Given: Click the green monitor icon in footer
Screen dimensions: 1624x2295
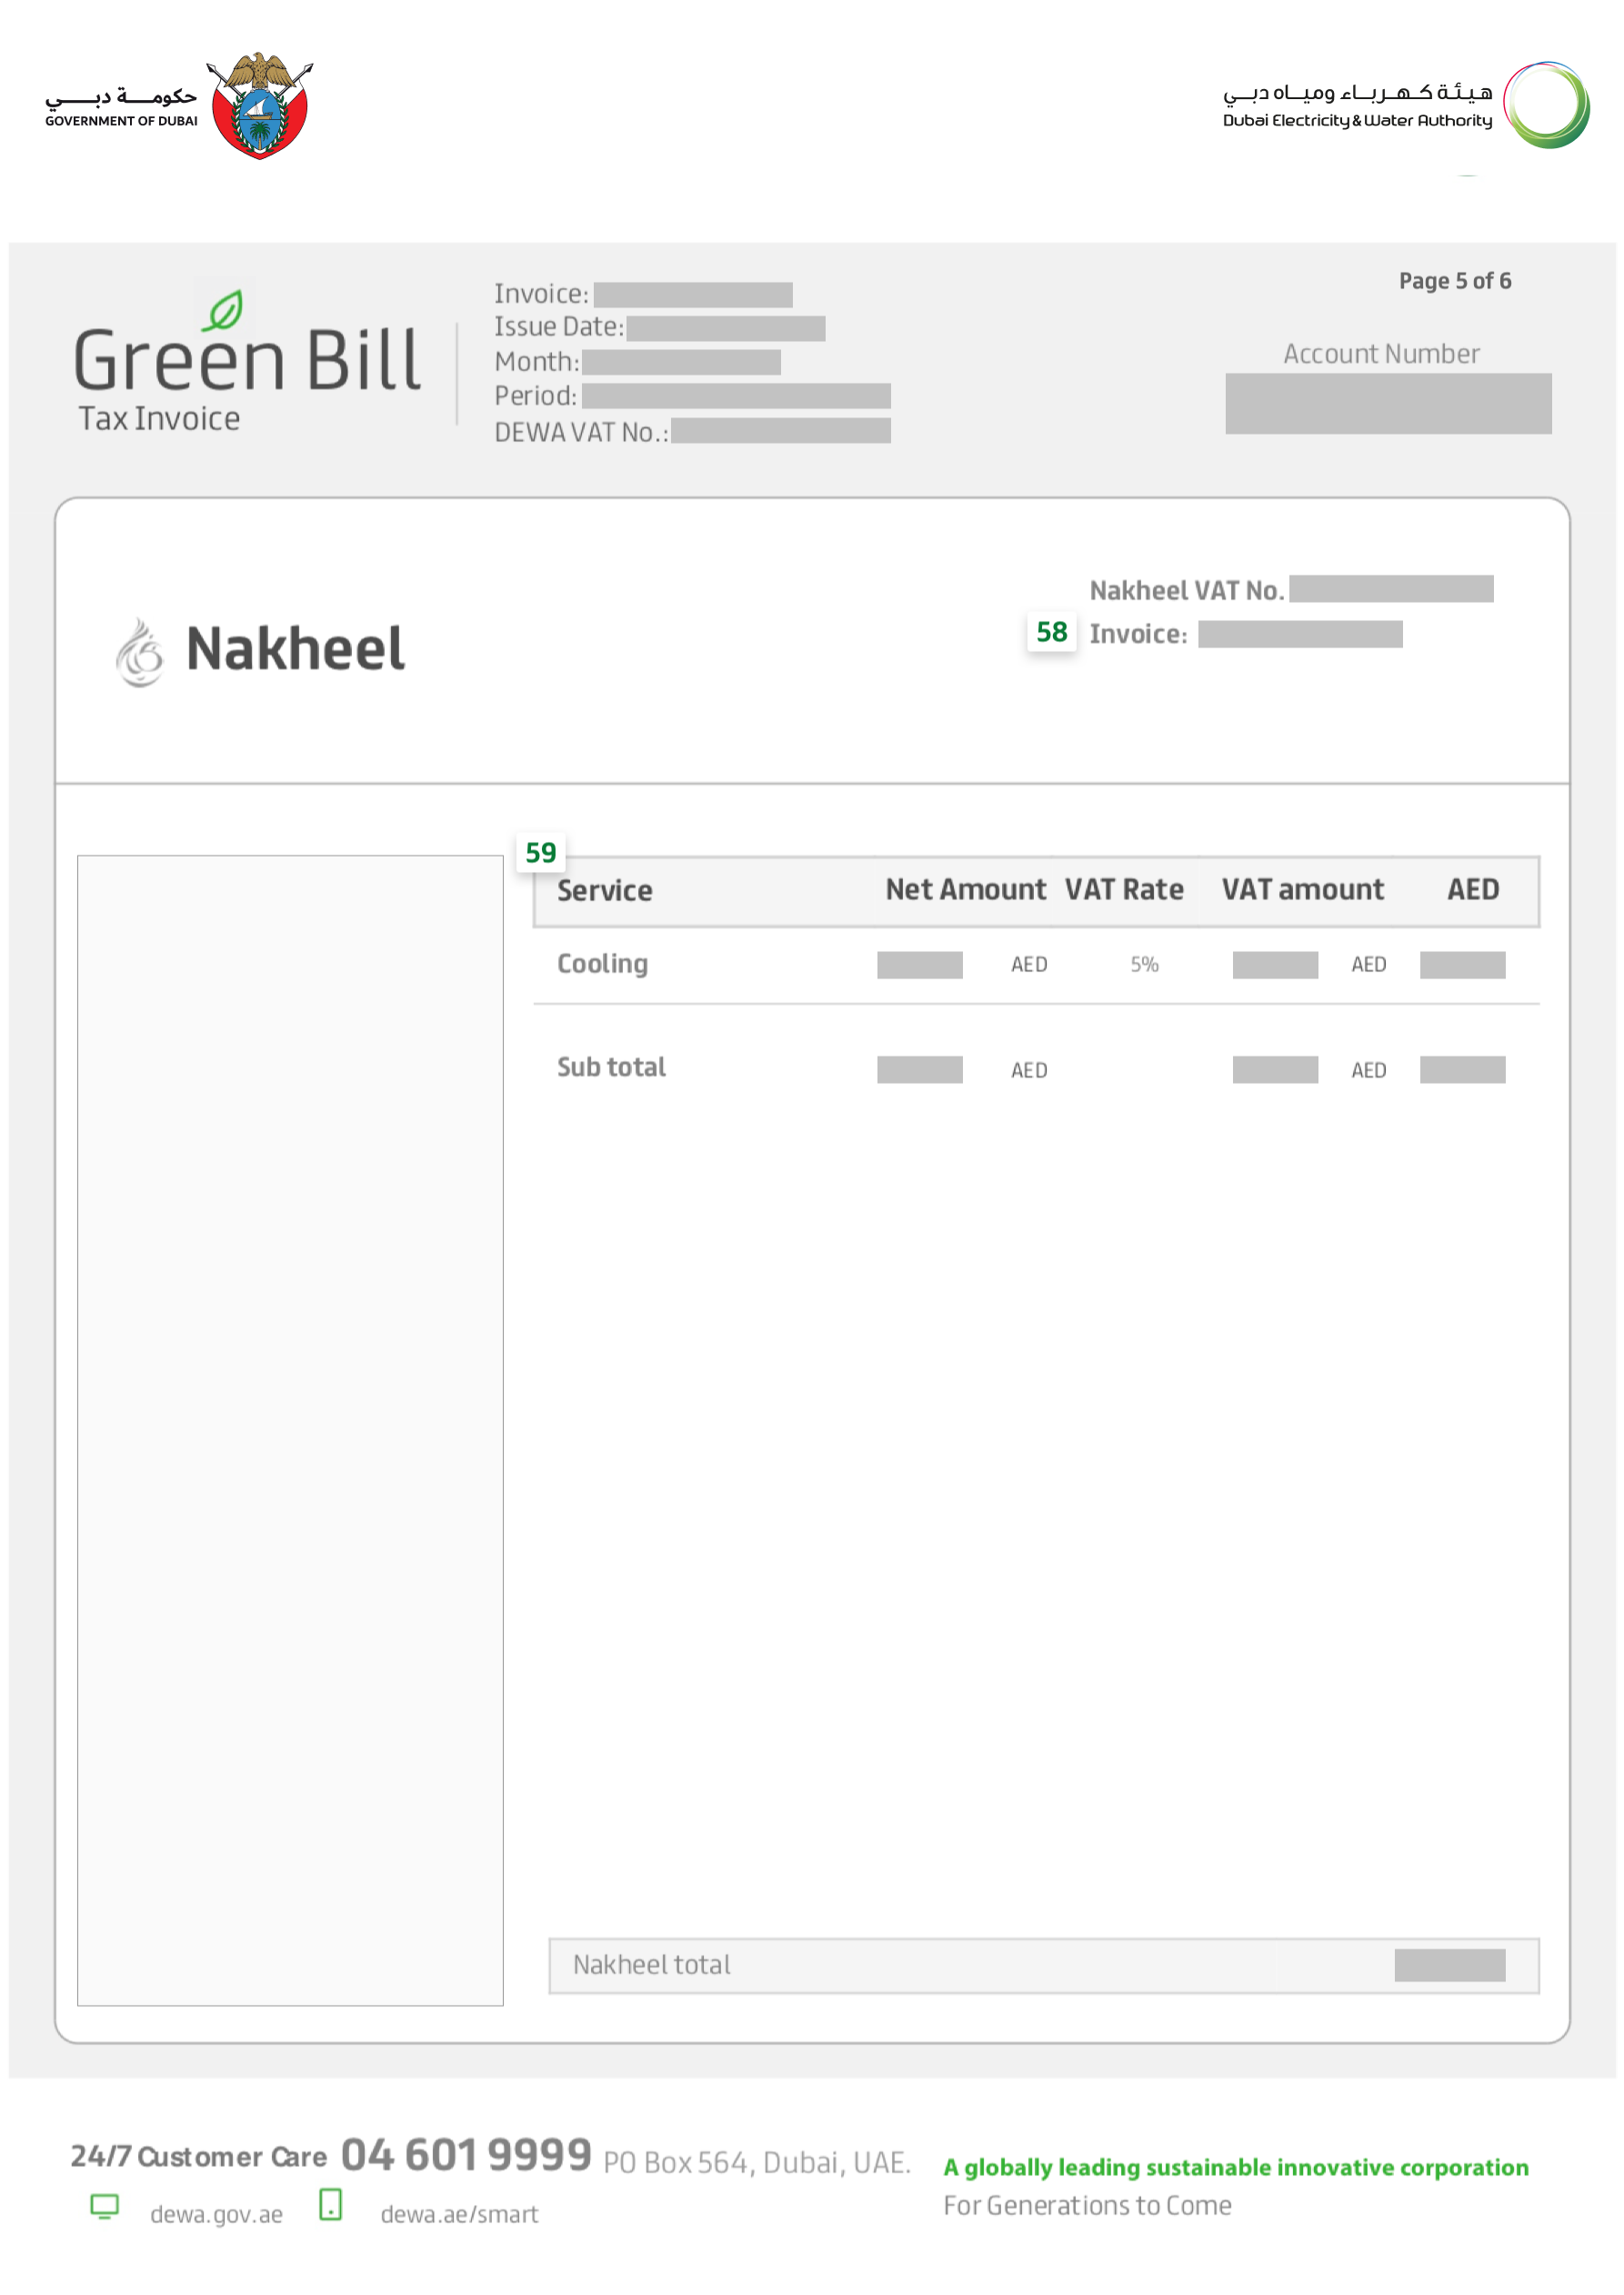Looking at the screenshot, I should tap(104, 2205).
